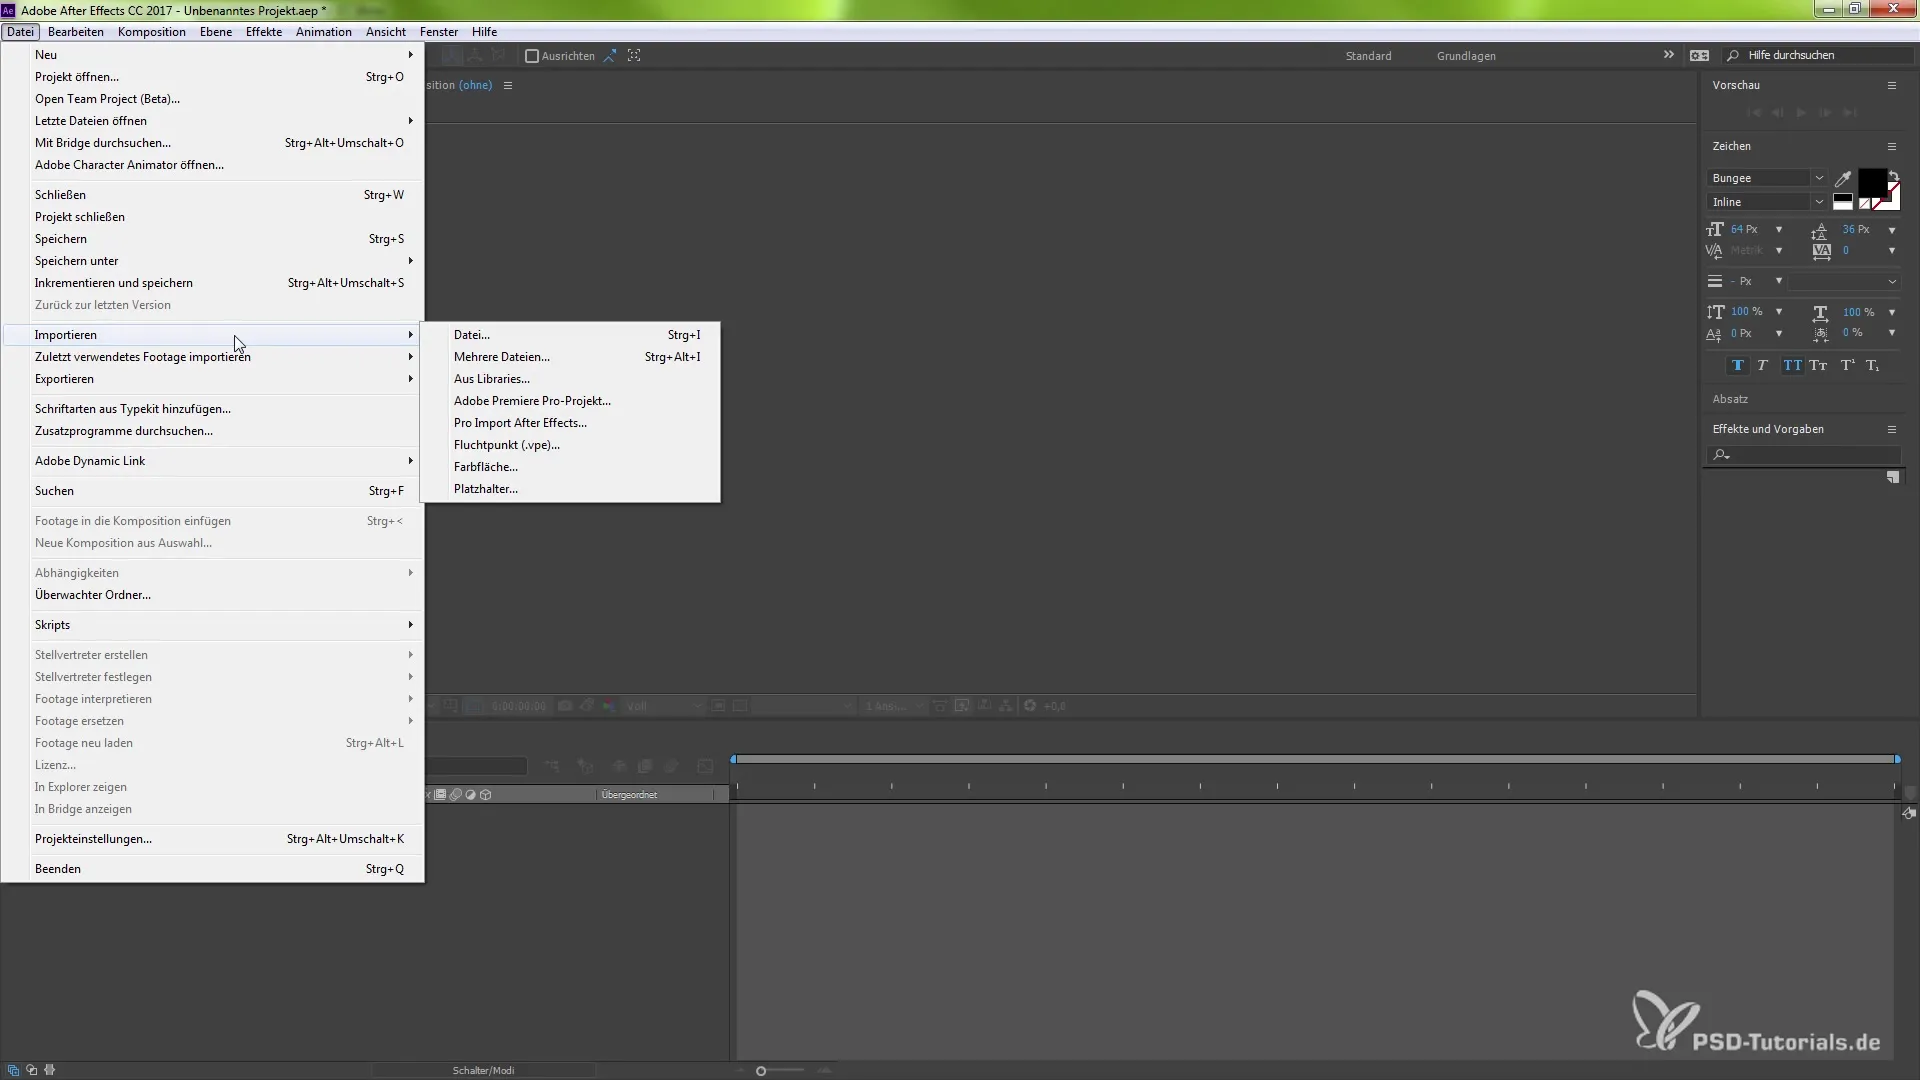1920x1080 pixels.
Task: Swap fill and stroke colors arrow
Action: (1893, 175)
